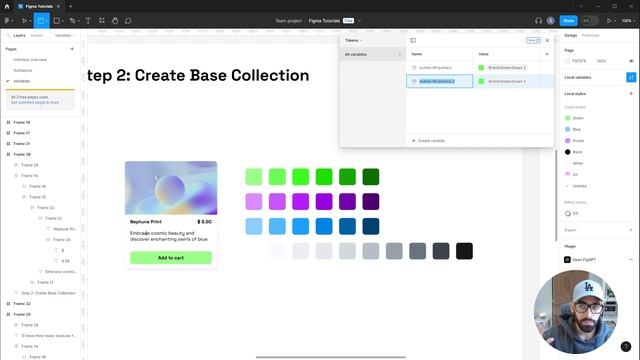The height and width of the screenshot is (360, 640).
Task: Close the variables panel
Action: [547, 40]
